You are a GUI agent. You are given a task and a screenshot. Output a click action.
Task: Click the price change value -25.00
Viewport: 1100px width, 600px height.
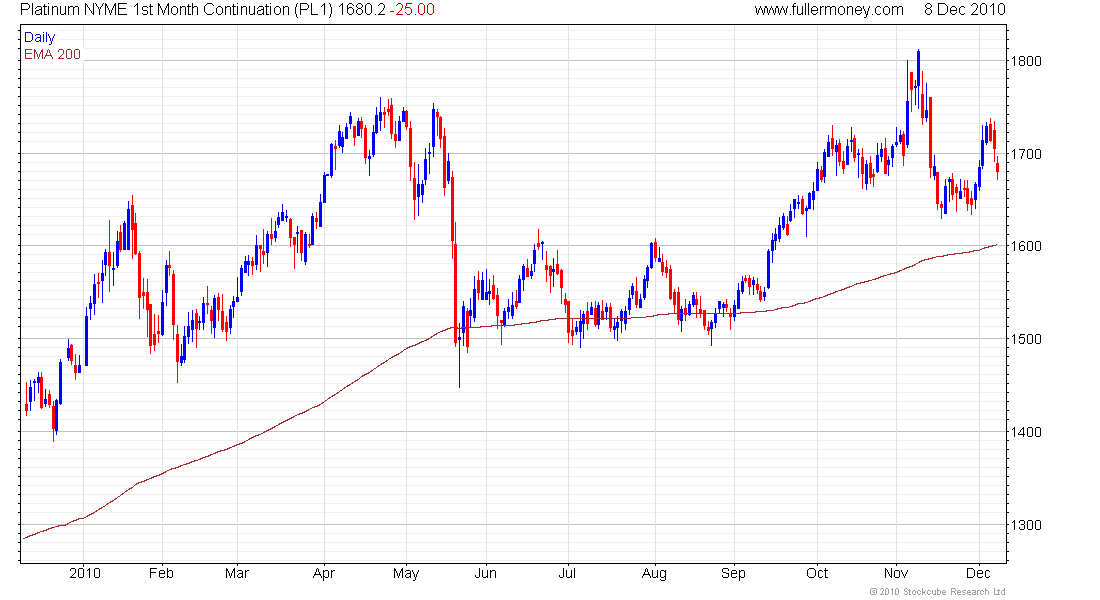coord(412,10)
